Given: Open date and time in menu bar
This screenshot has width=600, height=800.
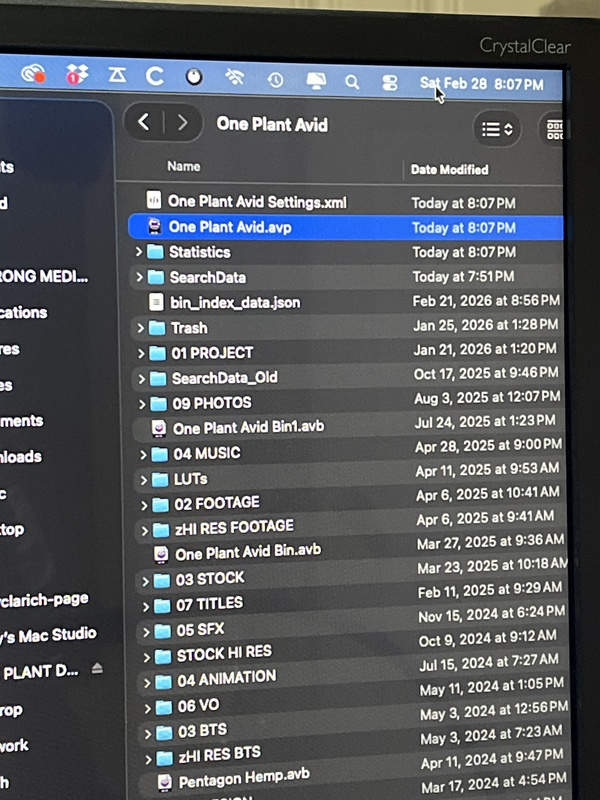Looking at the screenshot, I should tap(482, 85).
